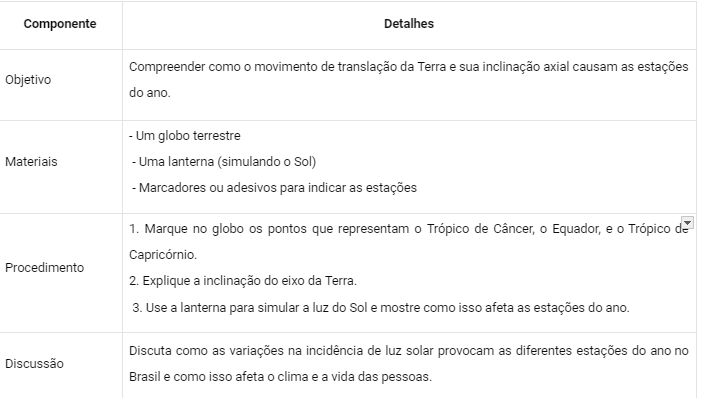Select the Objetivo row label

(x=28, y=80)
